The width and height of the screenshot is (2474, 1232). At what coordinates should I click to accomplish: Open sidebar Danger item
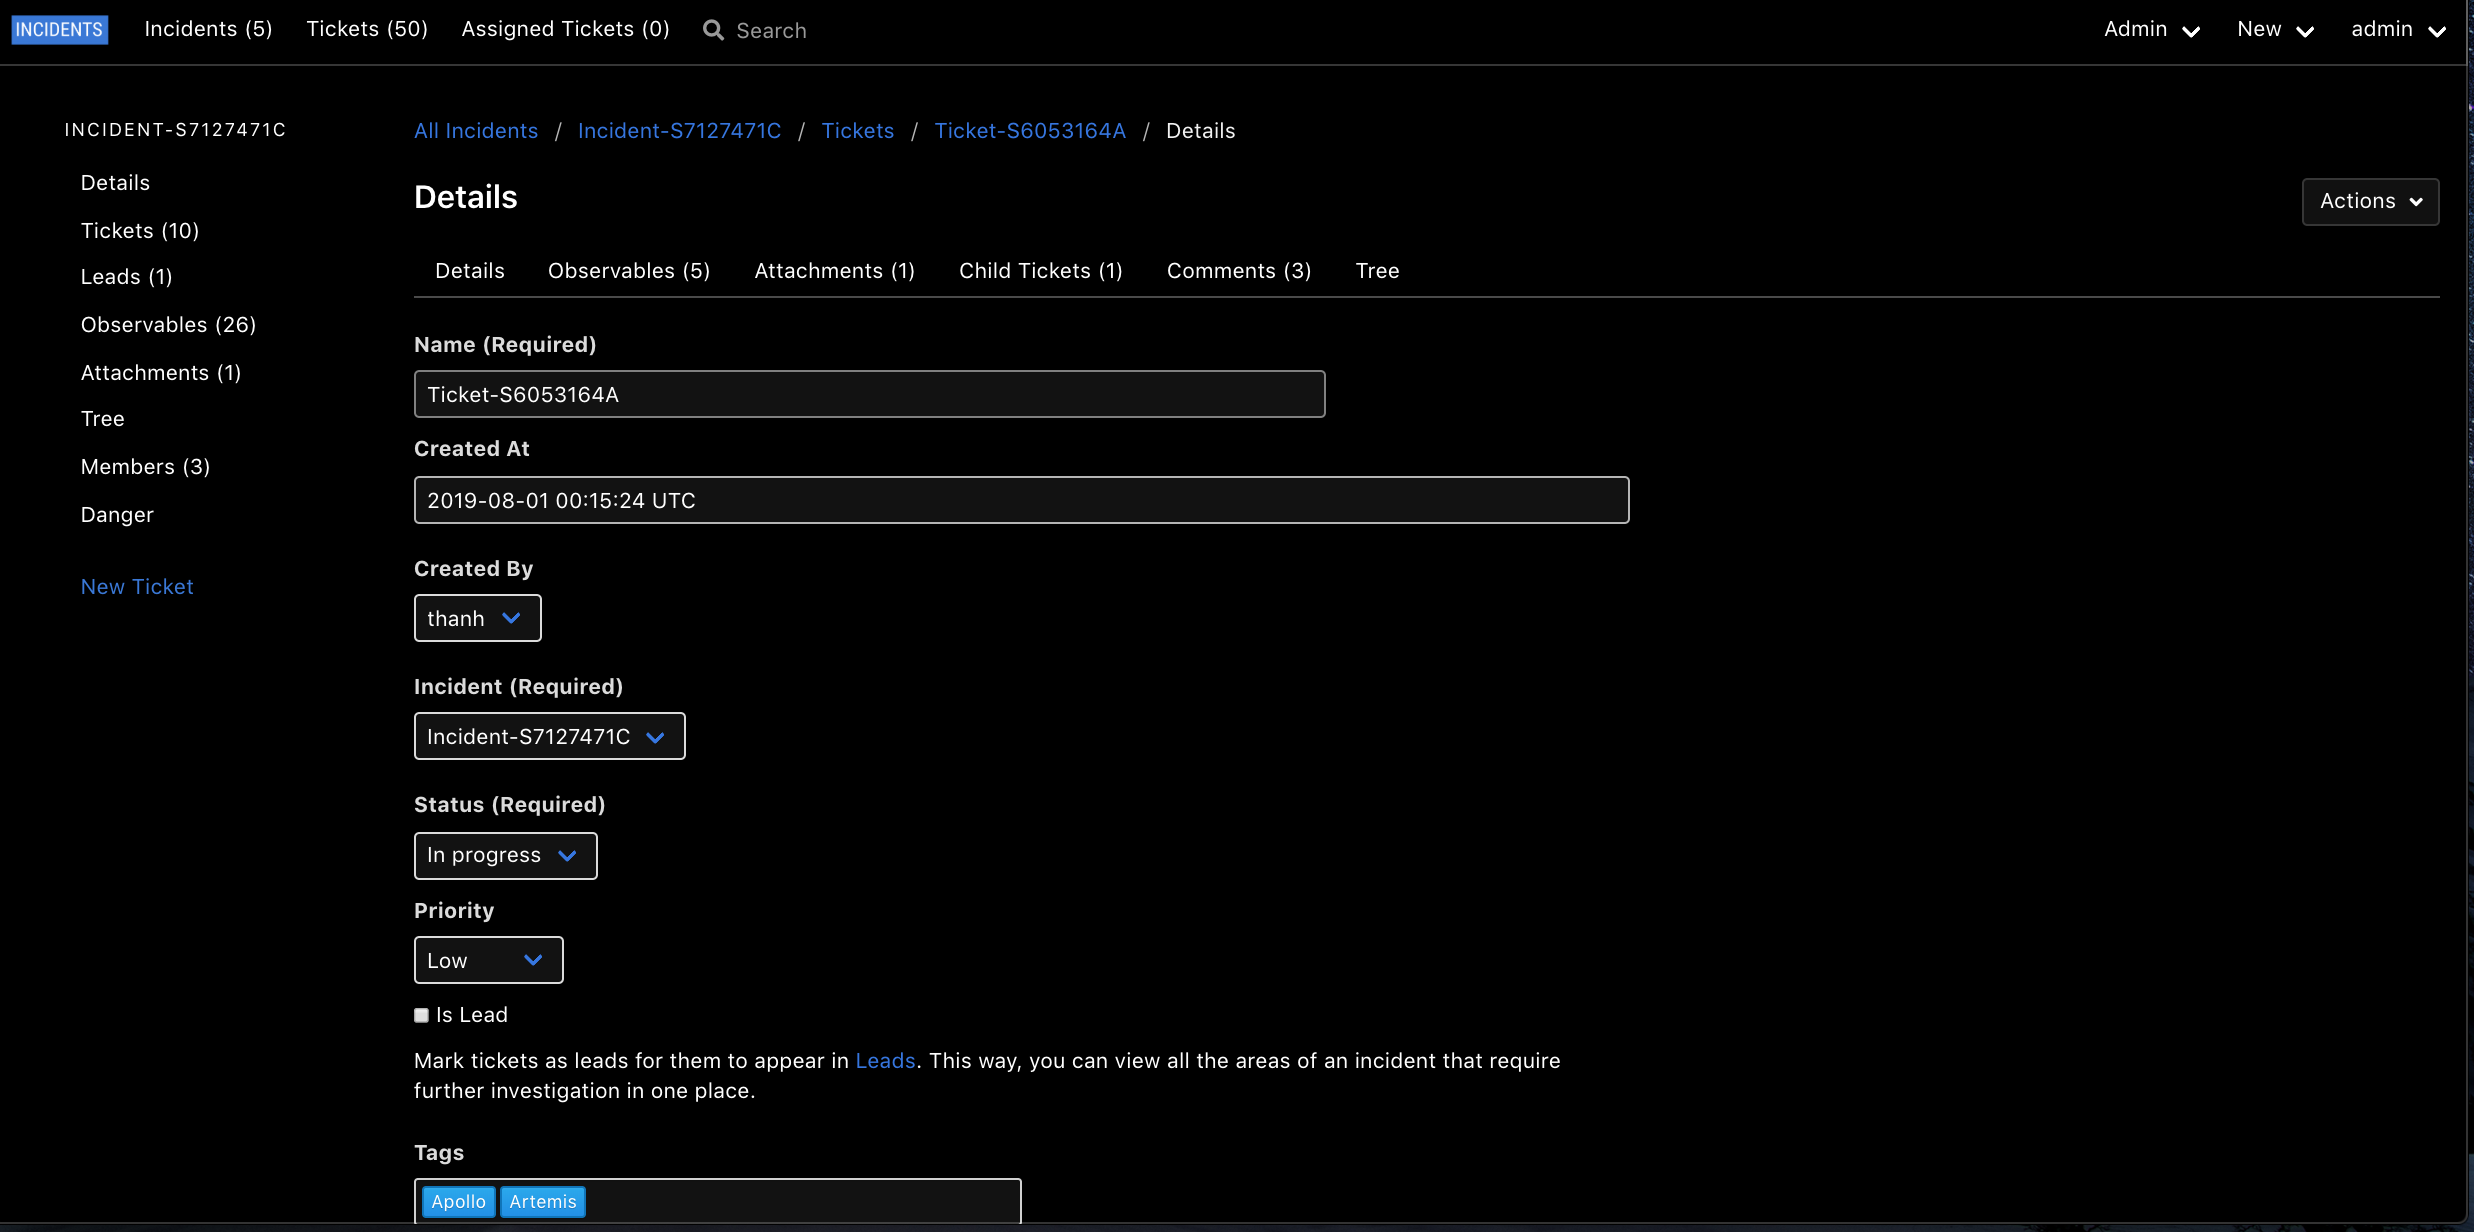pyautogui.click(x=117, y=515)
